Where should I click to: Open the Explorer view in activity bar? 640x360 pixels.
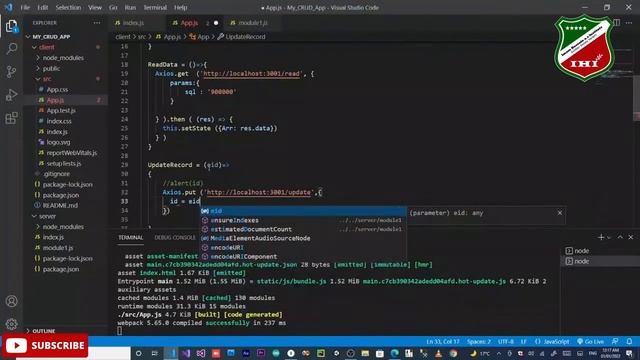[x=11, y=27]
